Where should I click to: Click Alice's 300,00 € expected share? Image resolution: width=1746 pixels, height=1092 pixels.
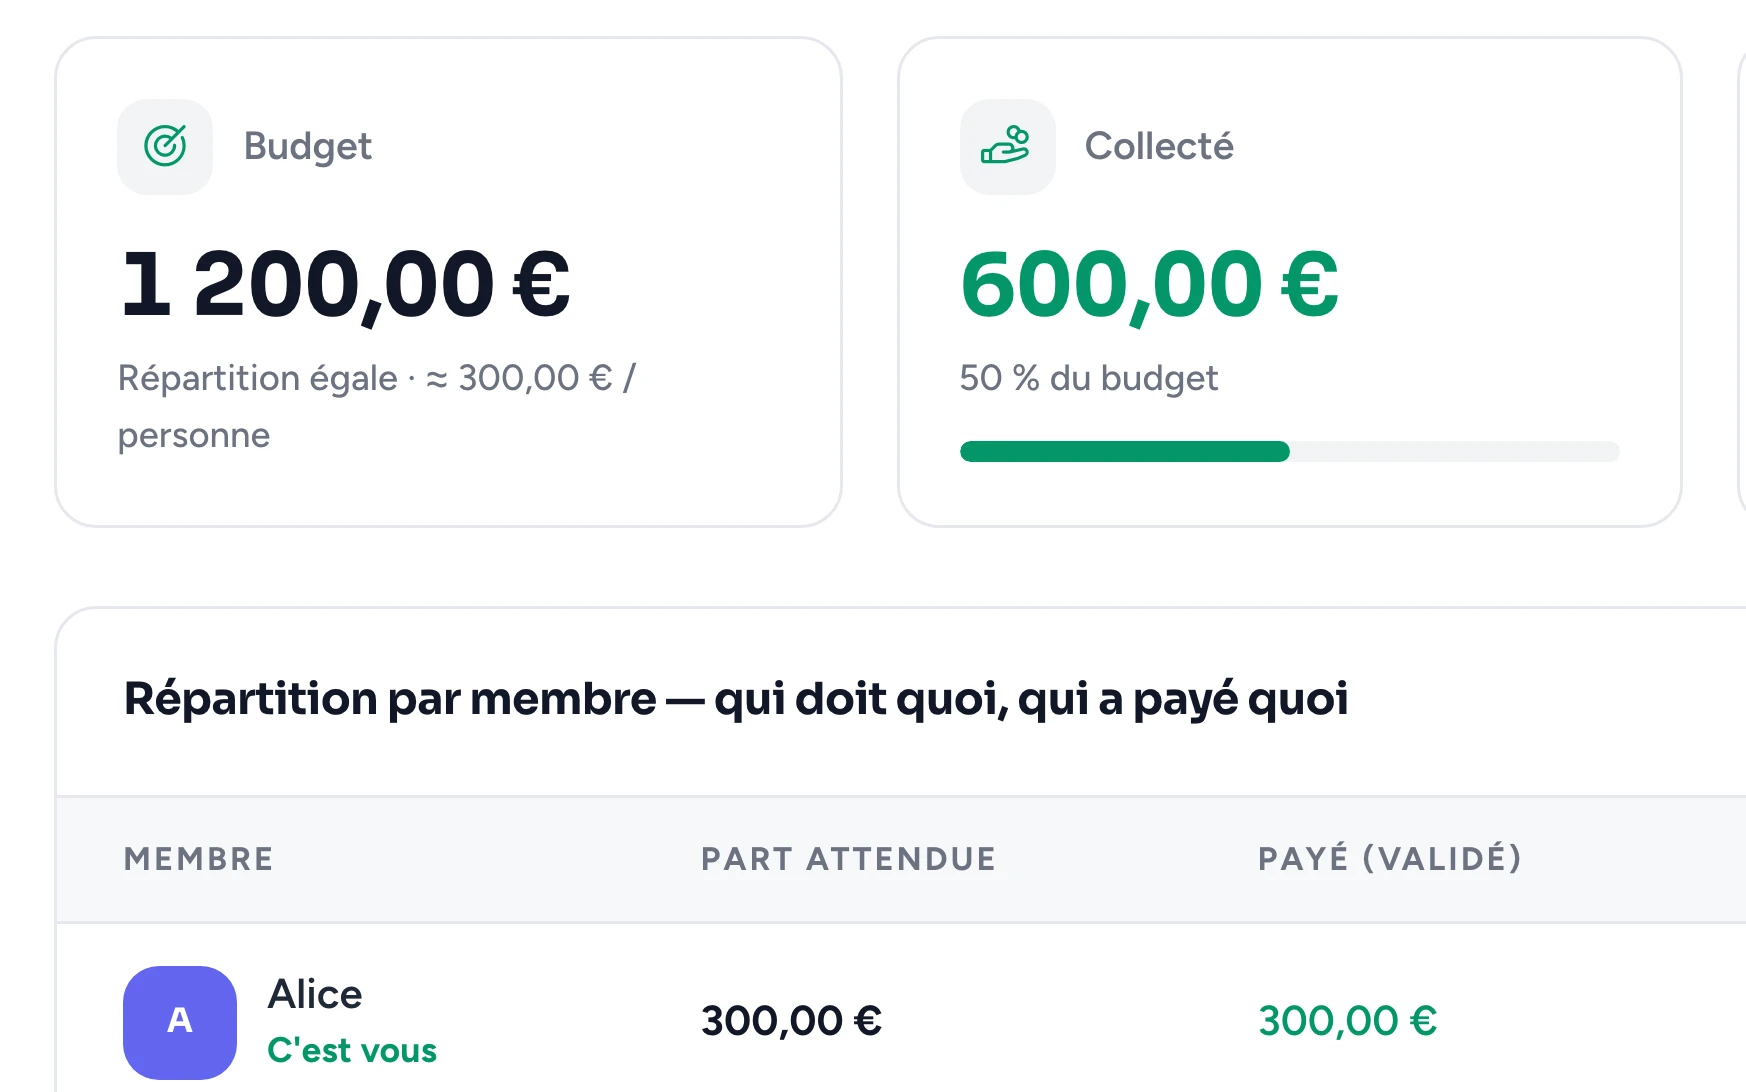click(791, 1021)
